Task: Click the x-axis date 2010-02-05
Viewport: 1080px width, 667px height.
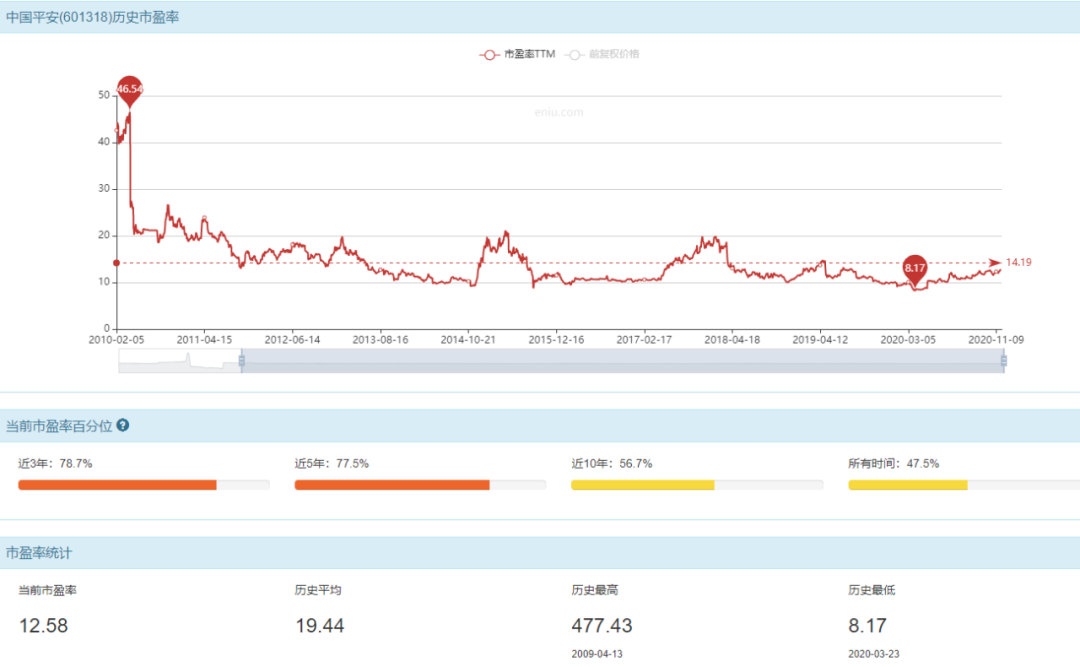Action: [116, 340]
